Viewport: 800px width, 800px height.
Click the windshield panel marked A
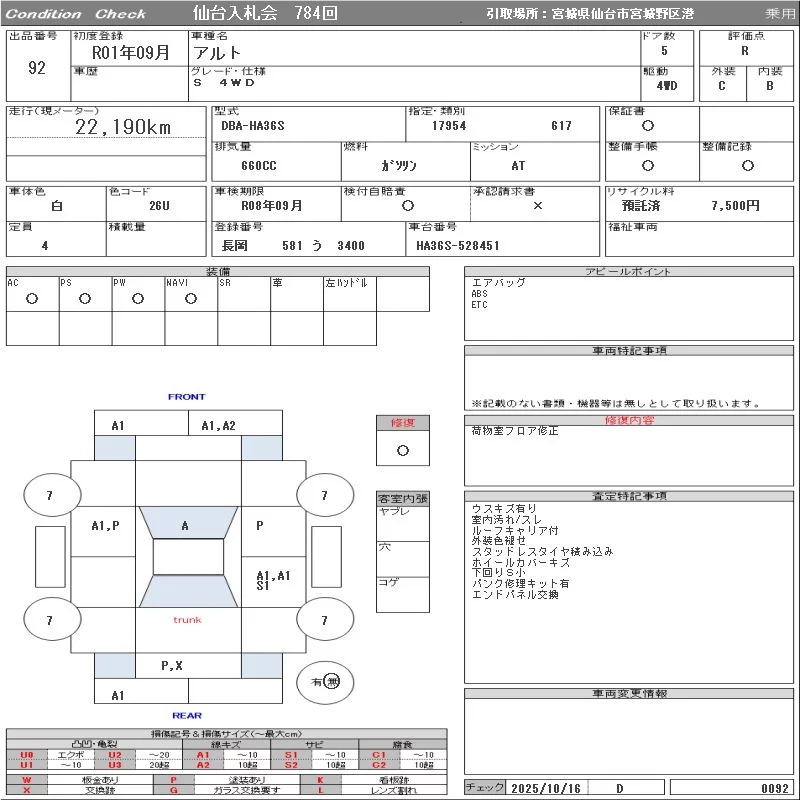point(185,525)
